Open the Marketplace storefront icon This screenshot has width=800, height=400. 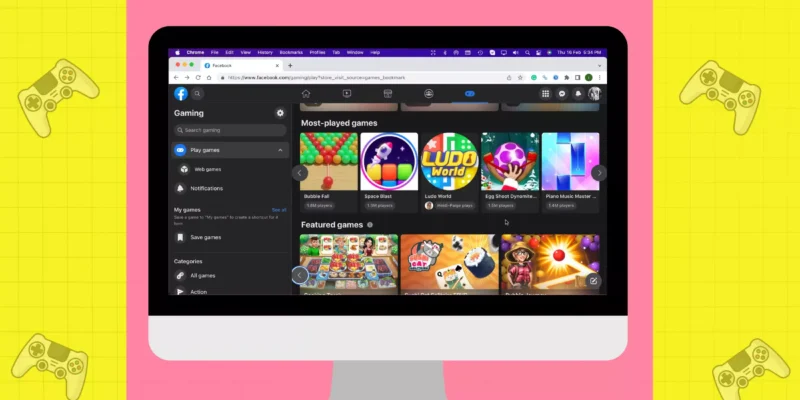pyautogui.click(x=388, y=93)
